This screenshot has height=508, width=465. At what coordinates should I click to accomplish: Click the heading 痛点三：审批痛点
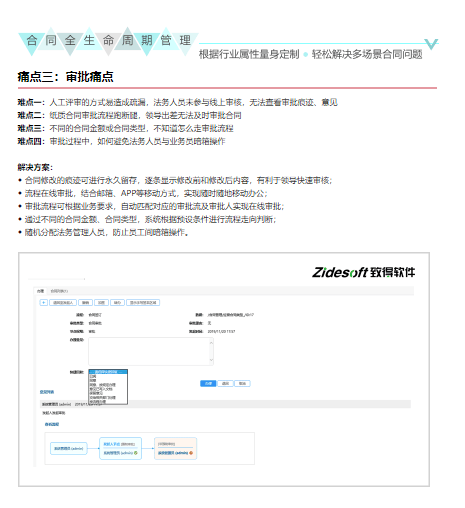point(65,77)
